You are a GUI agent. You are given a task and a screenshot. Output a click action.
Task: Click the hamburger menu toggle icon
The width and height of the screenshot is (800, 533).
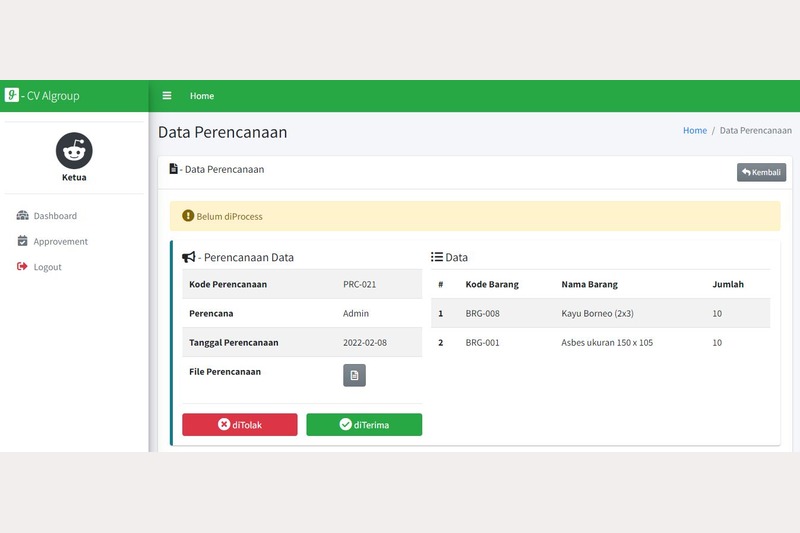[167, 96]
